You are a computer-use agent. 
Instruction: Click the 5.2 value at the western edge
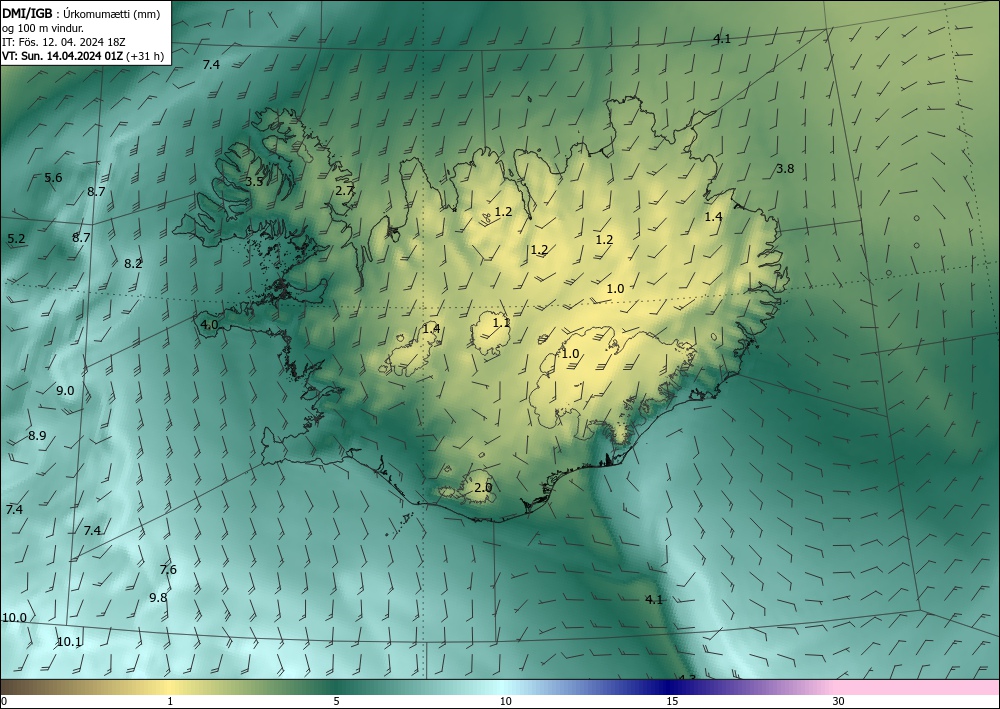tap(17, 239)
